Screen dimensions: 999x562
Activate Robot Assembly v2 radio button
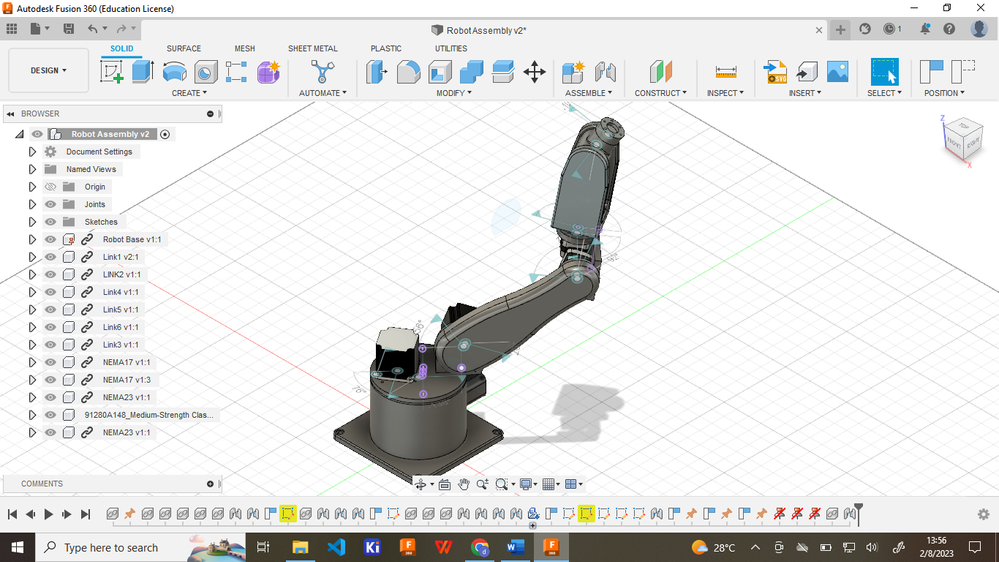(165, 134)
